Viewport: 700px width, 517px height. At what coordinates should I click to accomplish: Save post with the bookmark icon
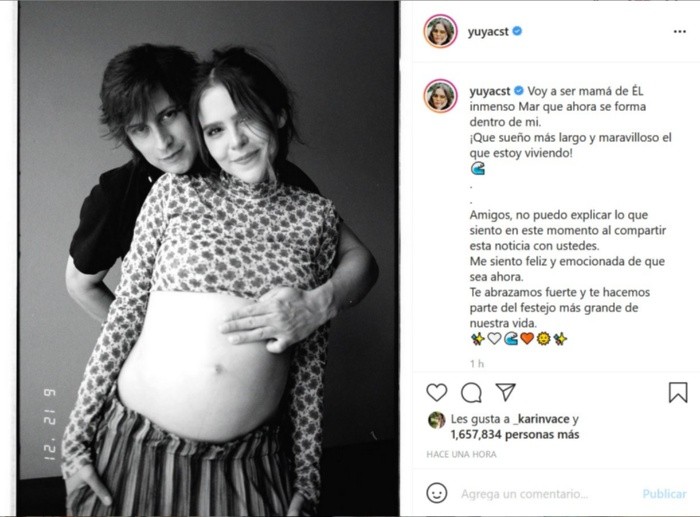coord(678,392)
